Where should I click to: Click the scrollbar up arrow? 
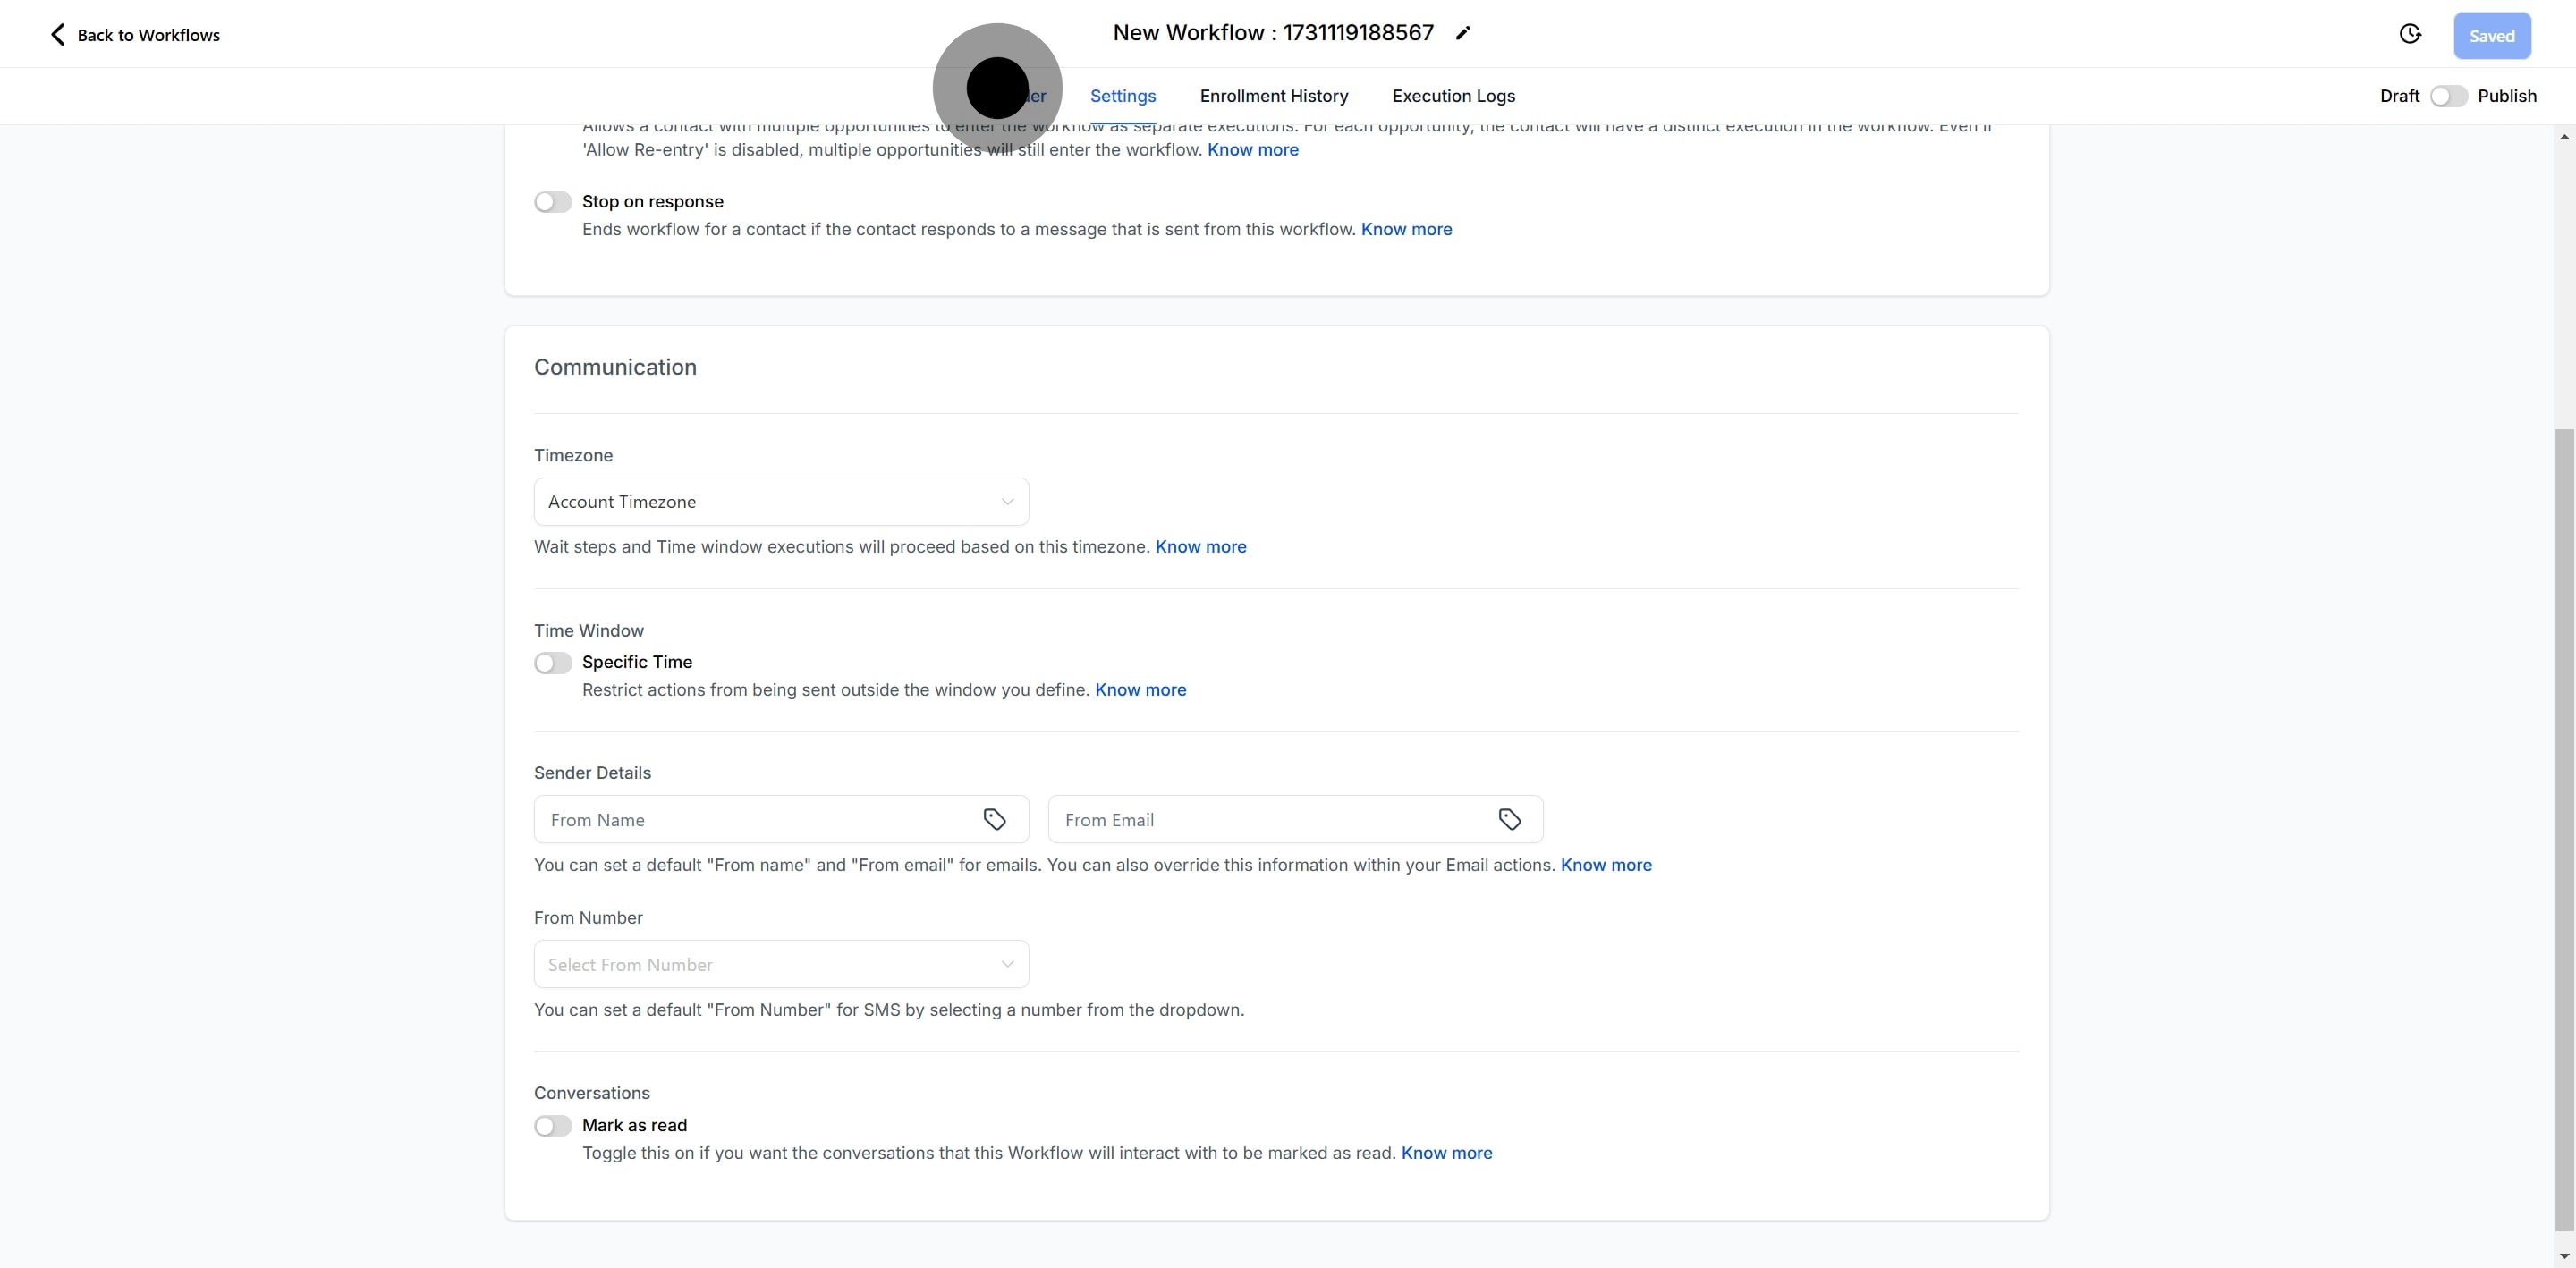pos(2564,137)
